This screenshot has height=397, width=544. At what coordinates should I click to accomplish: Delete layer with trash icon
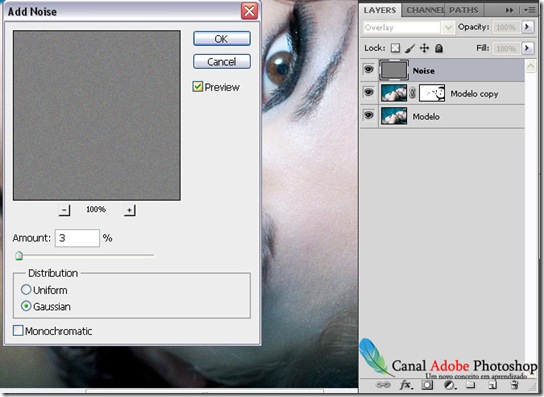515,385
